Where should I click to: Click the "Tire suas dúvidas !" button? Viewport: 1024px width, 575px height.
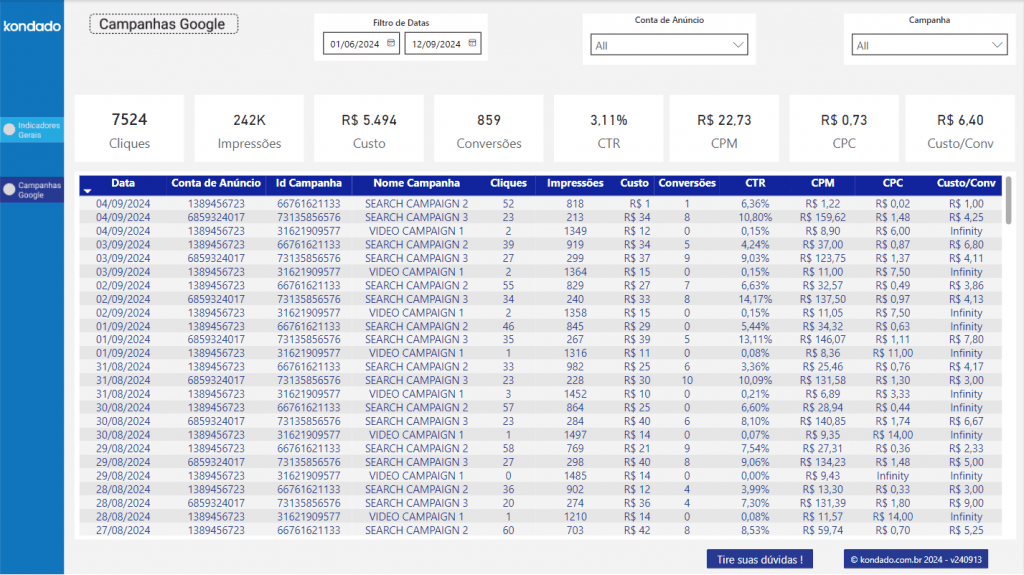[759, 559]
